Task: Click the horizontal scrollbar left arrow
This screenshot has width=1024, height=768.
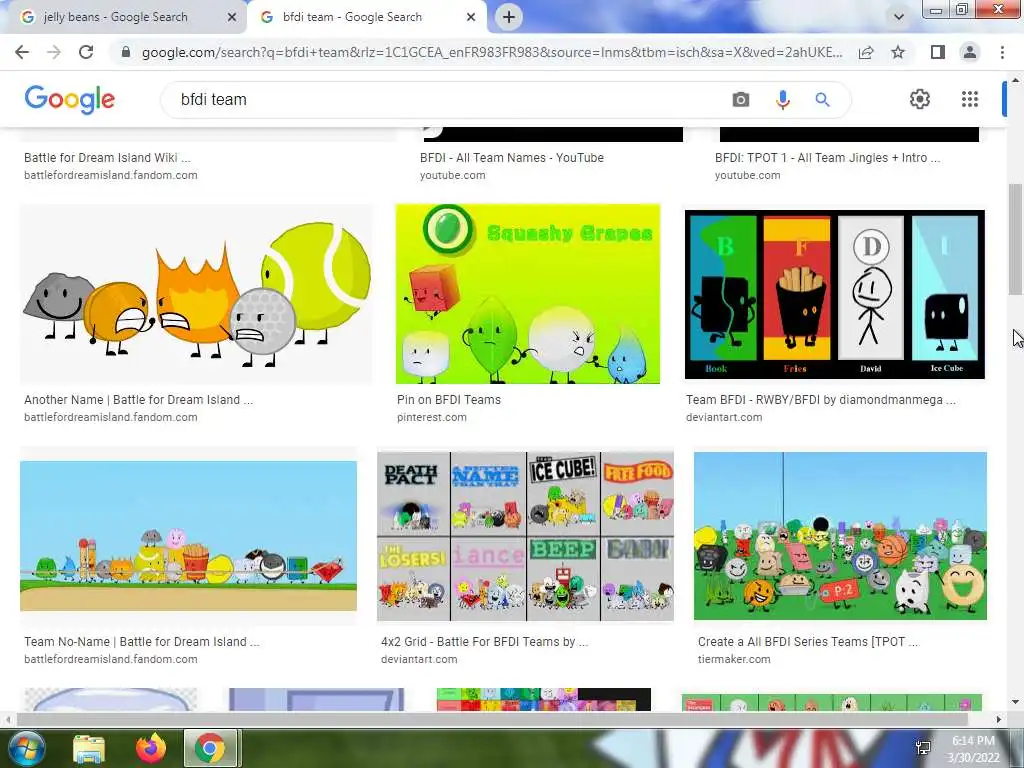Action: [x=7, y=719]
